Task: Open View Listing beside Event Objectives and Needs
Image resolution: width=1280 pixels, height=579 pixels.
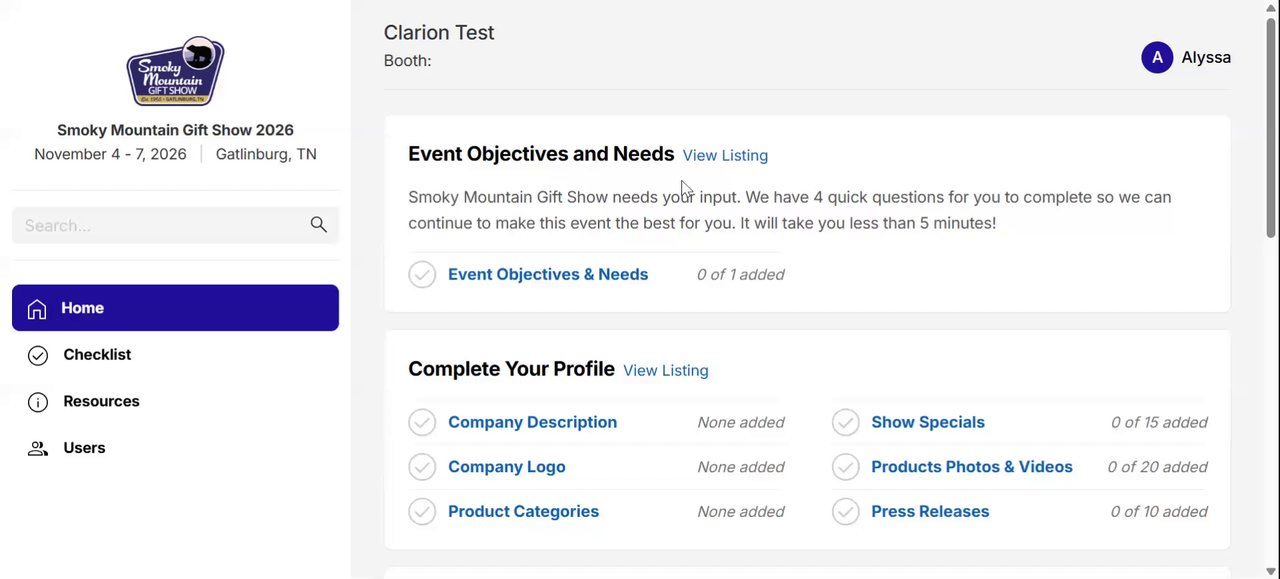Action: 725,155
